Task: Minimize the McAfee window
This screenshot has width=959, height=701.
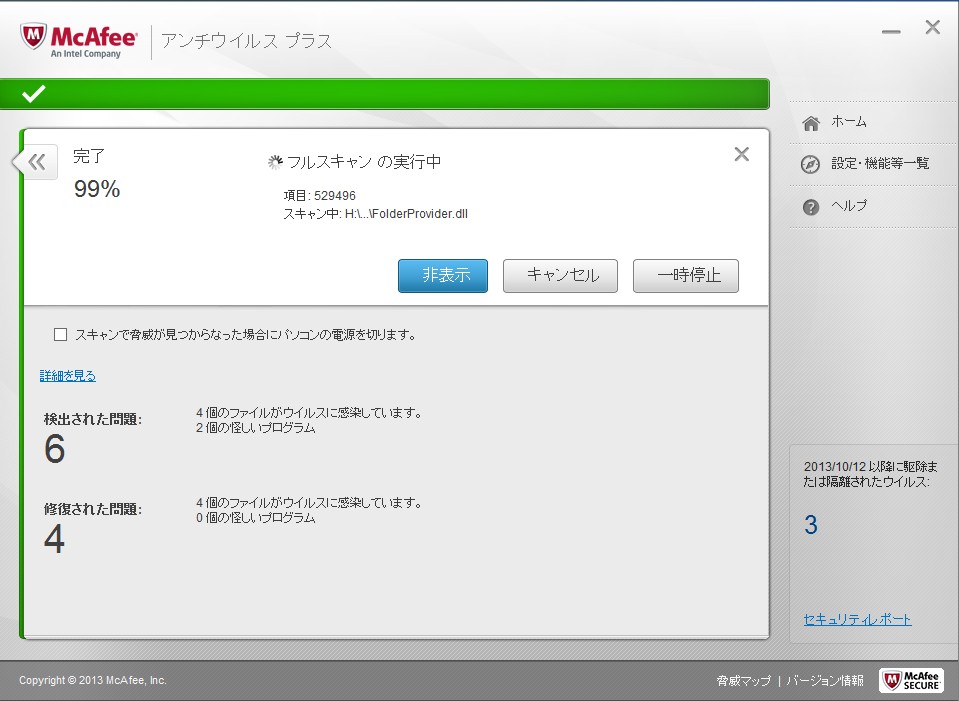Action: pyautogui.click(x=891, y=31)
